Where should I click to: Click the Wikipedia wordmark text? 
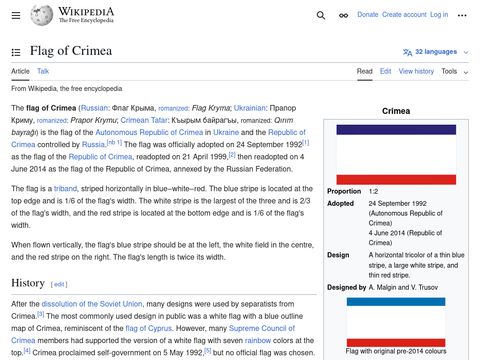pyautogui.click(x=86, y=12)
